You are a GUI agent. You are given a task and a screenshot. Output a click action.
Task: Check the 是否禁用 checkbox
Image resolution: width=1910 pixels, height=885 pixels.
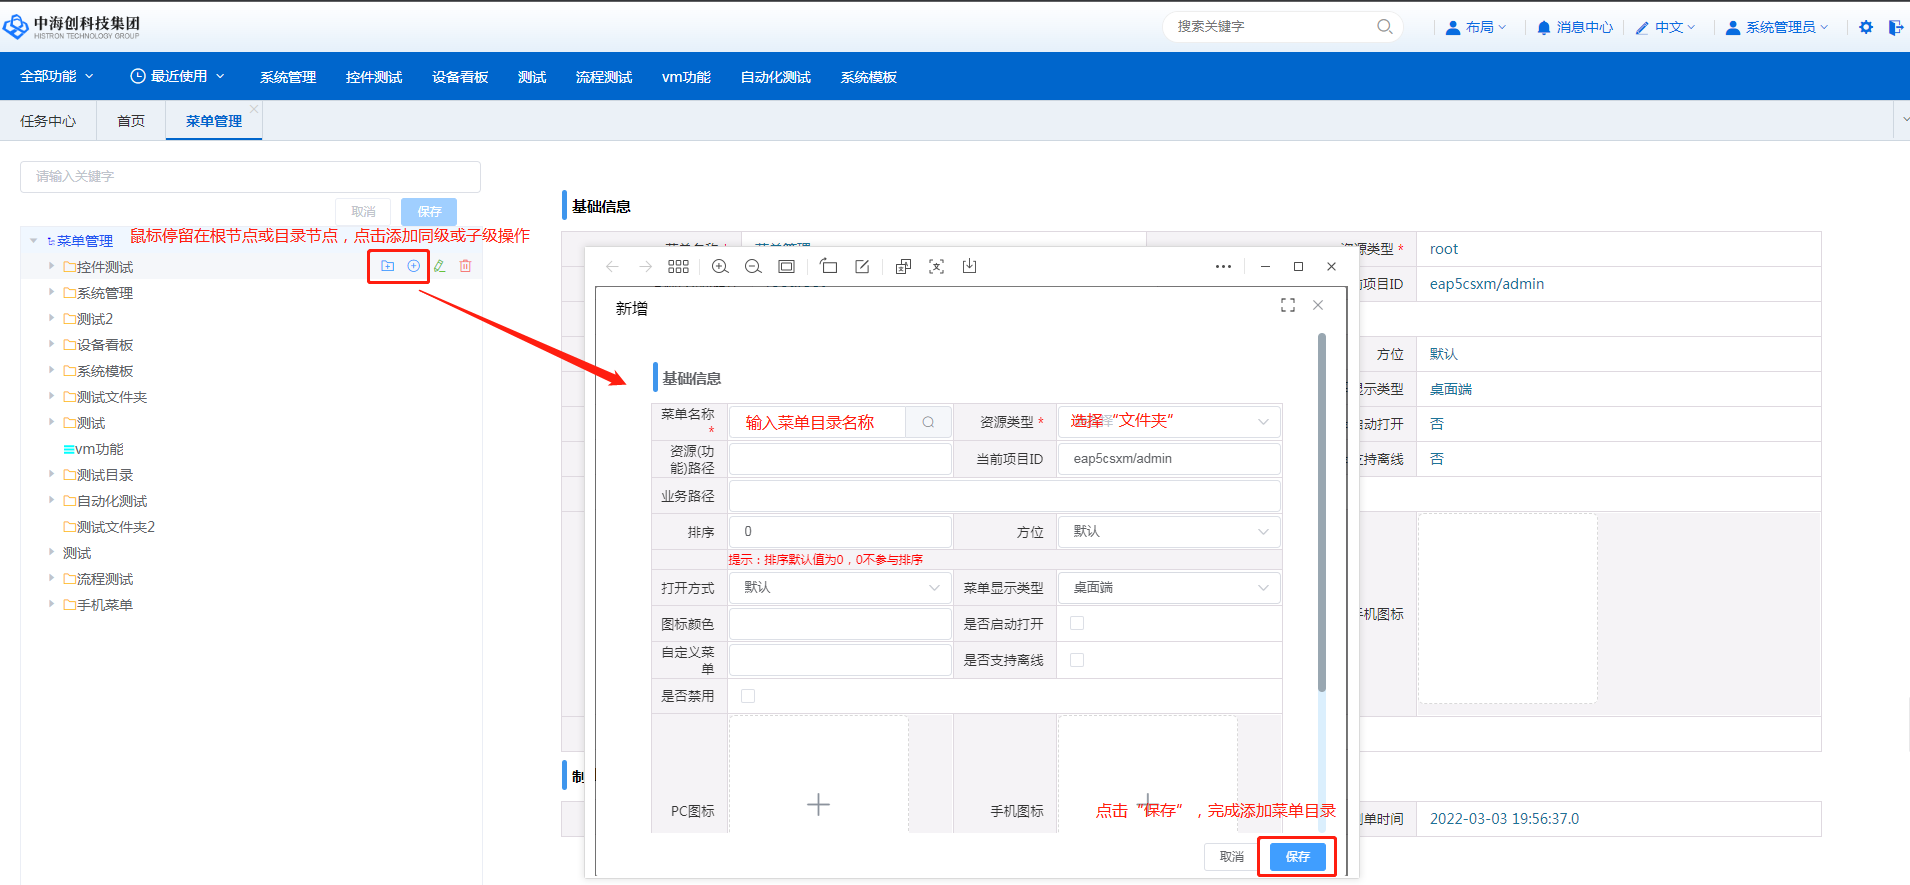(748, 696)
